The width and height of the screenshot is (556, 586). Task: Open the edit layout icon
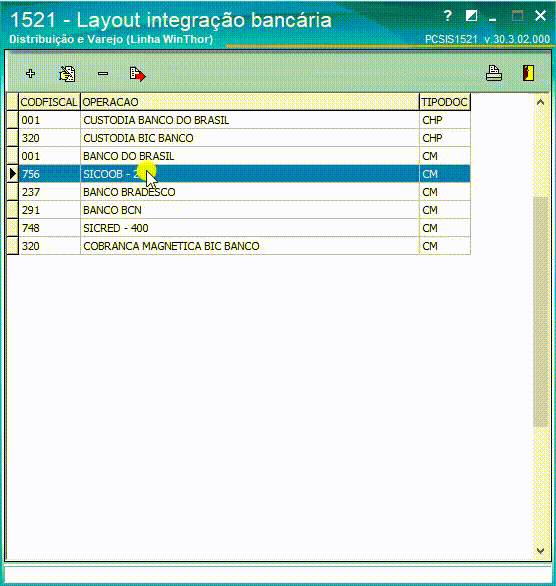67,74
